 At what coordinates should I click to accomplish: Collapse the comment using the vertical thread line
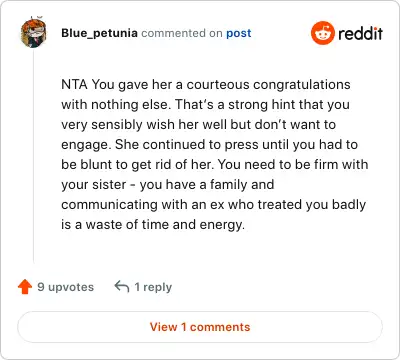33,157
